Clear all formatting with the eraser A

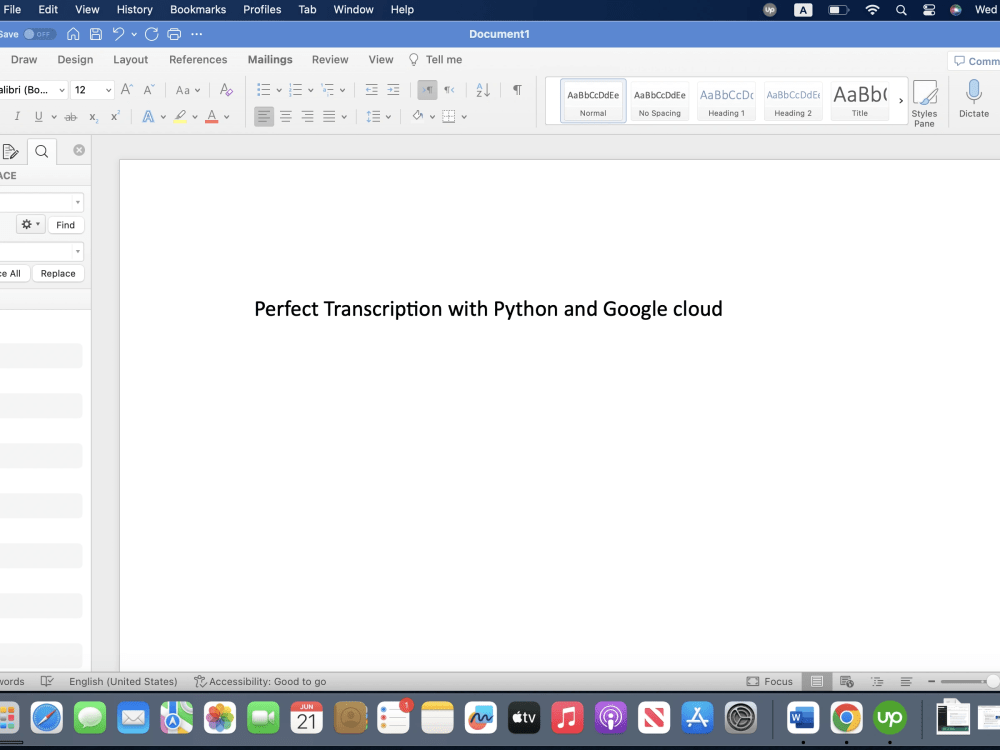pyautogui.click(x=226, y=90)
